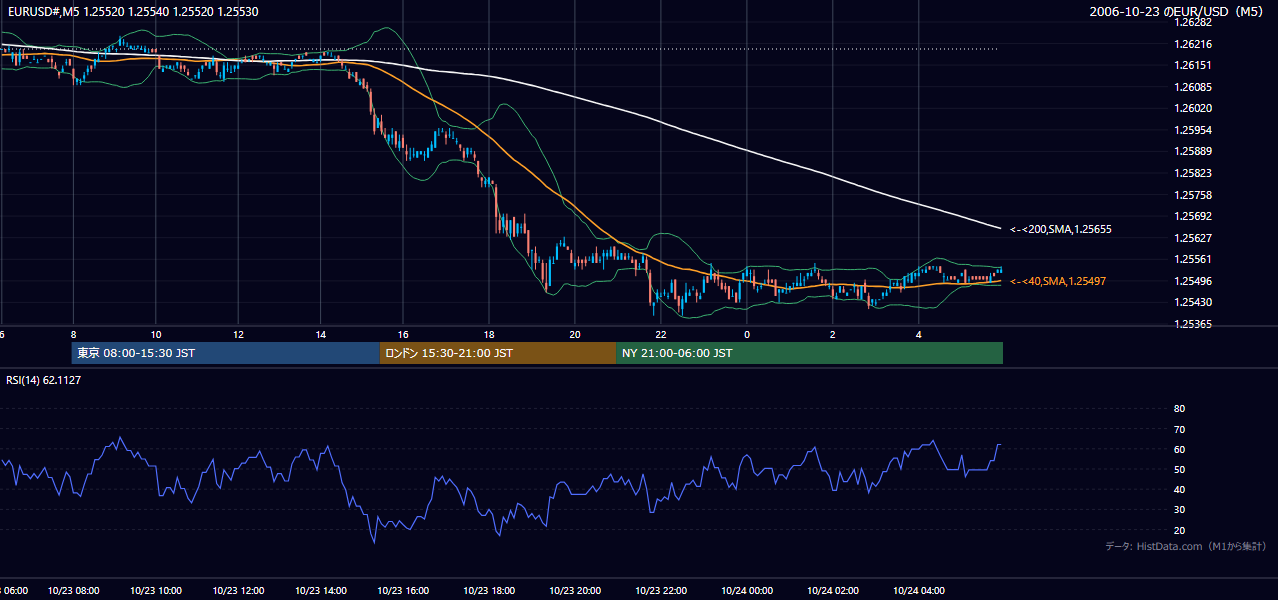Select the 40 SMA 1.25497 label
The height and width of the screenshot is (600, 1278).
coord(1058,282)
